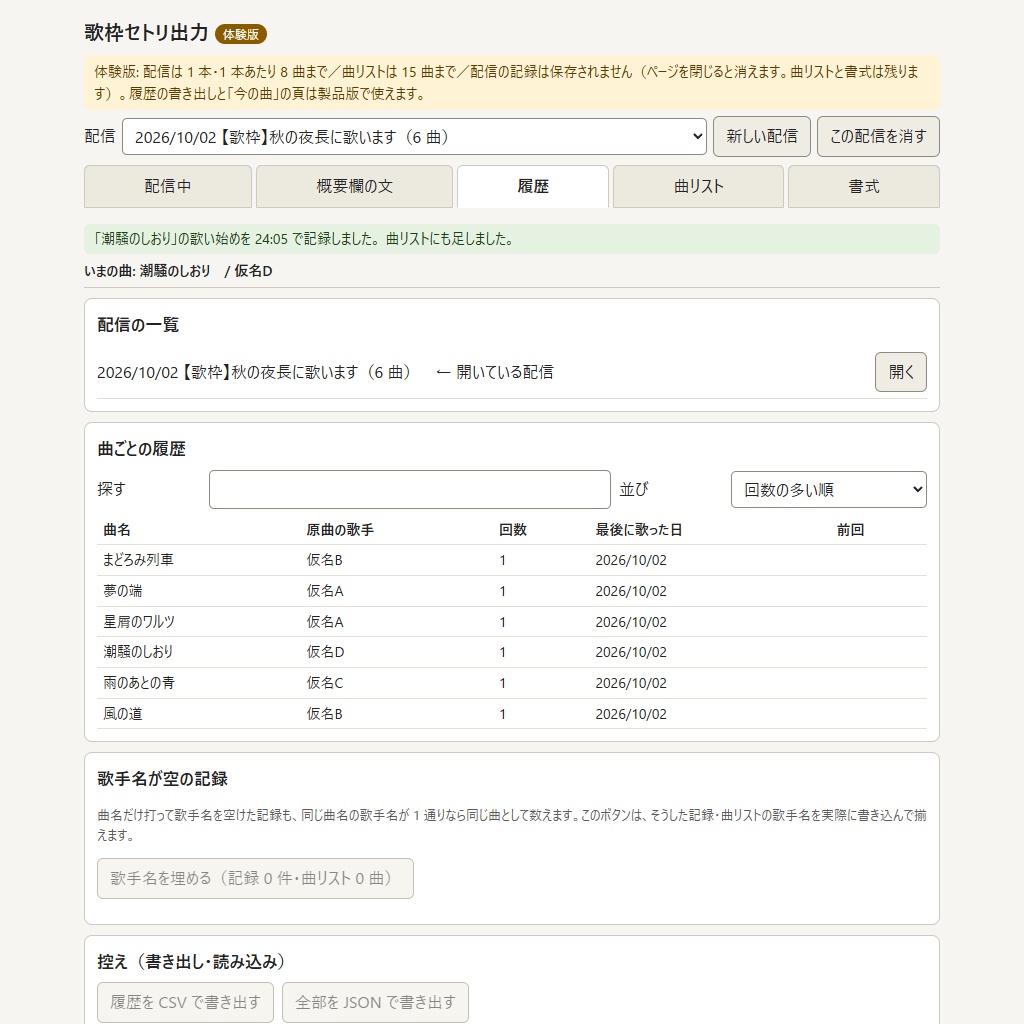Viewport: 1024px width, 1024px height.
Task: Click the 体験版 badge next to the title
Action: (240, 34)
